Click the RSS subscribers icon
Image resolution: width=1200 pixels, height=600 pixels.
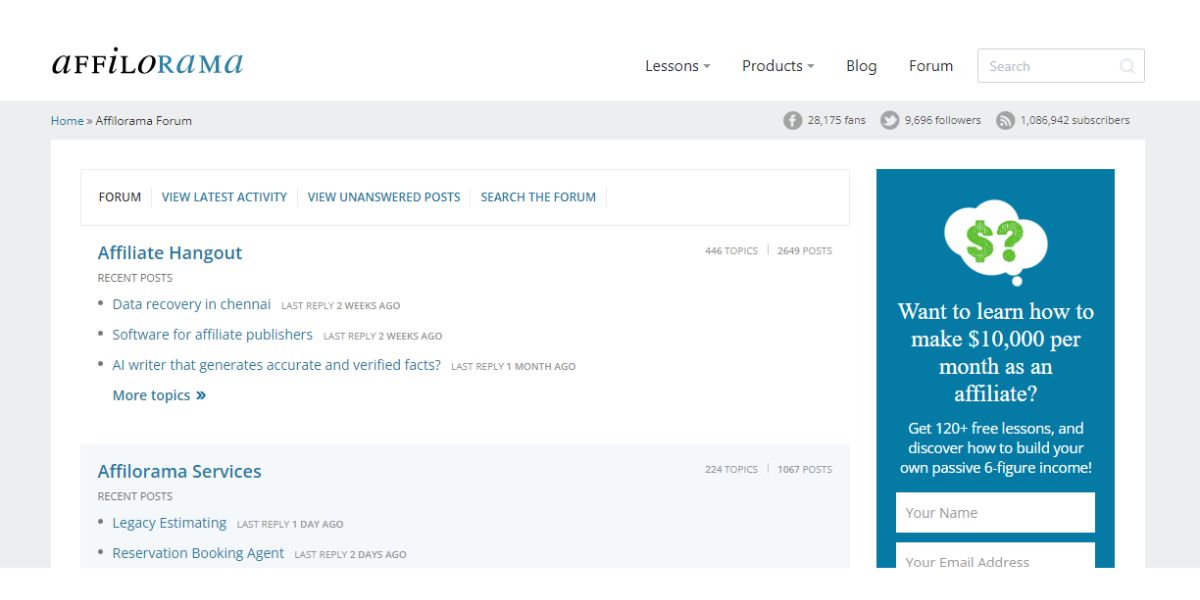click(x=1005, y=121)
